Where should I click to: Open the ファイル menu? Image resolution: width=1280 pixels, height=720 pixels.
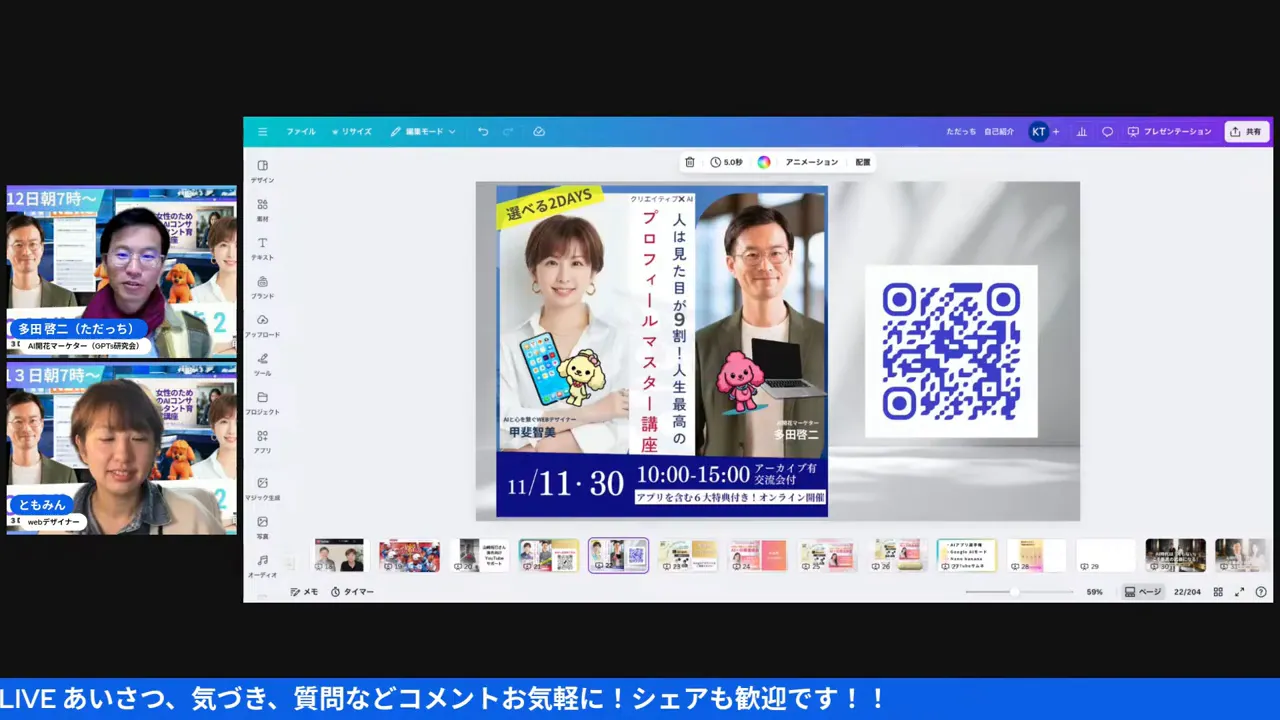click(x=301, y=131)
